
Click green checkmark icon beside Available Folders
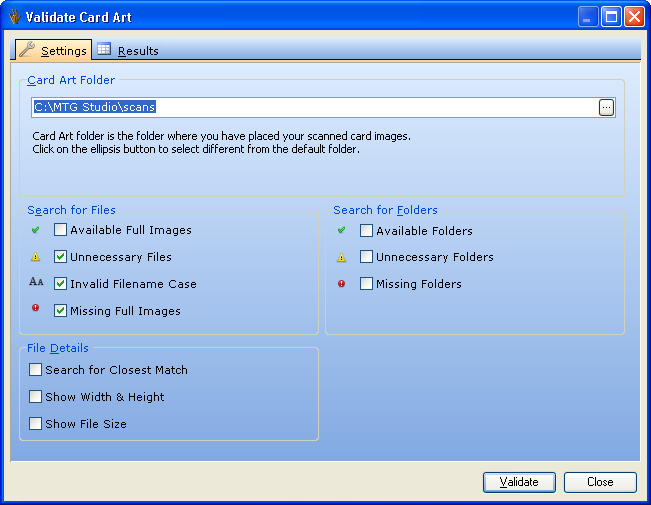click(341, 230)
